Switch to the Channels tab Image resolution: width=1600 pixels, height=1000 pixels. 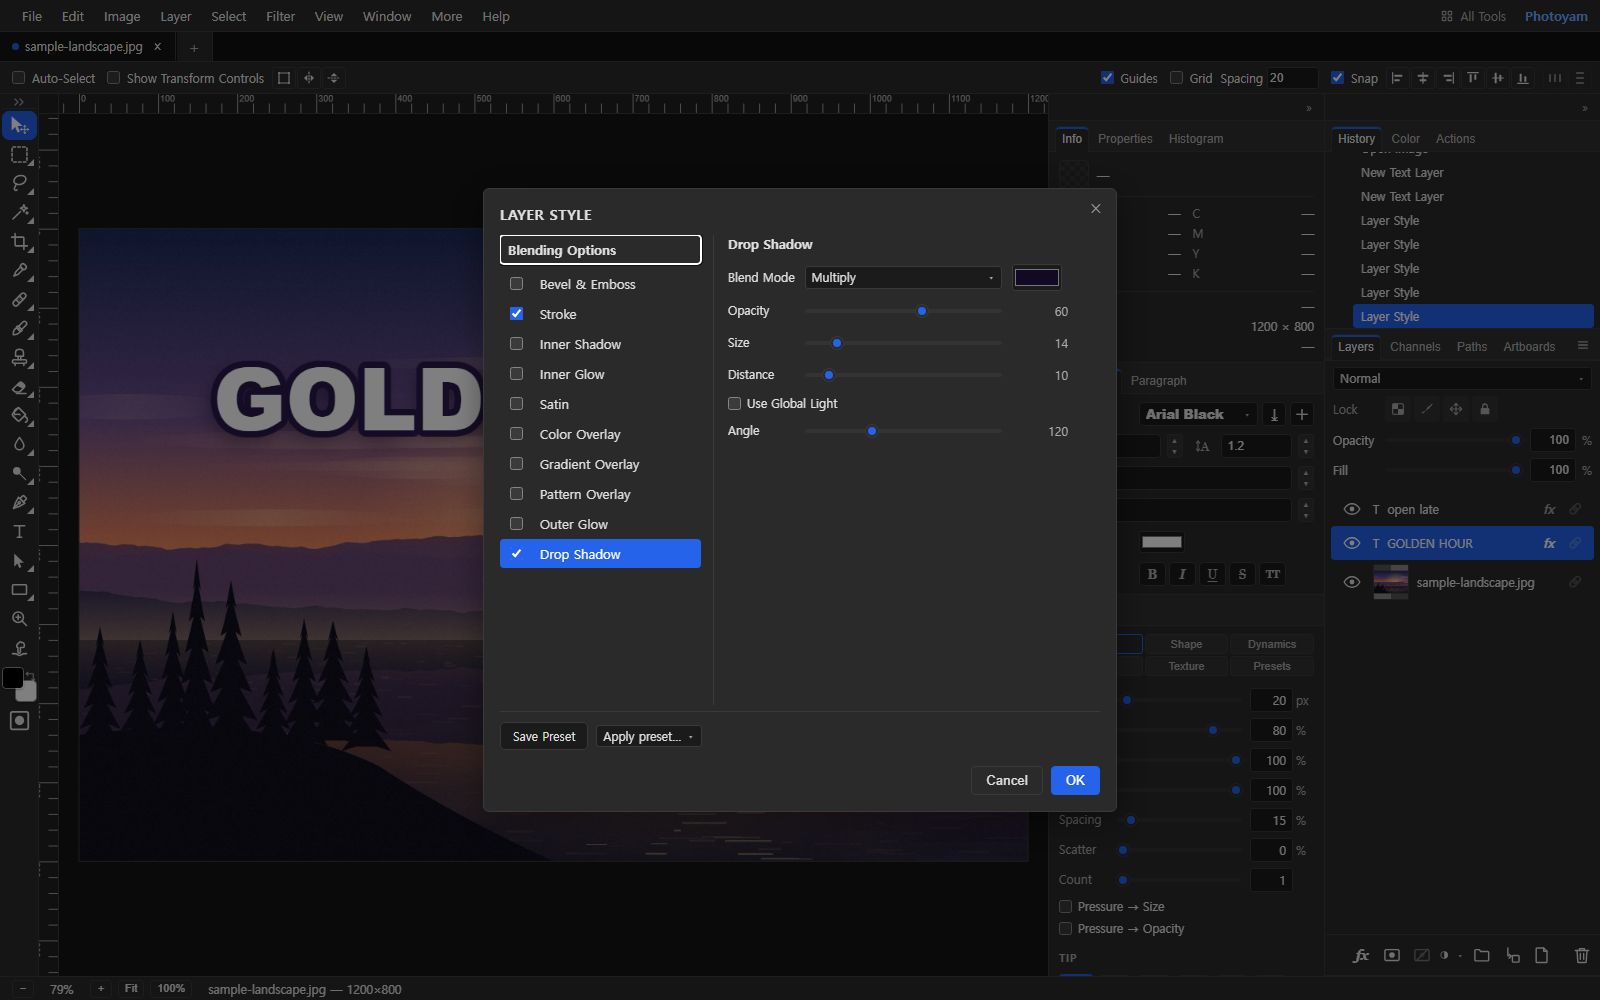1415,347
